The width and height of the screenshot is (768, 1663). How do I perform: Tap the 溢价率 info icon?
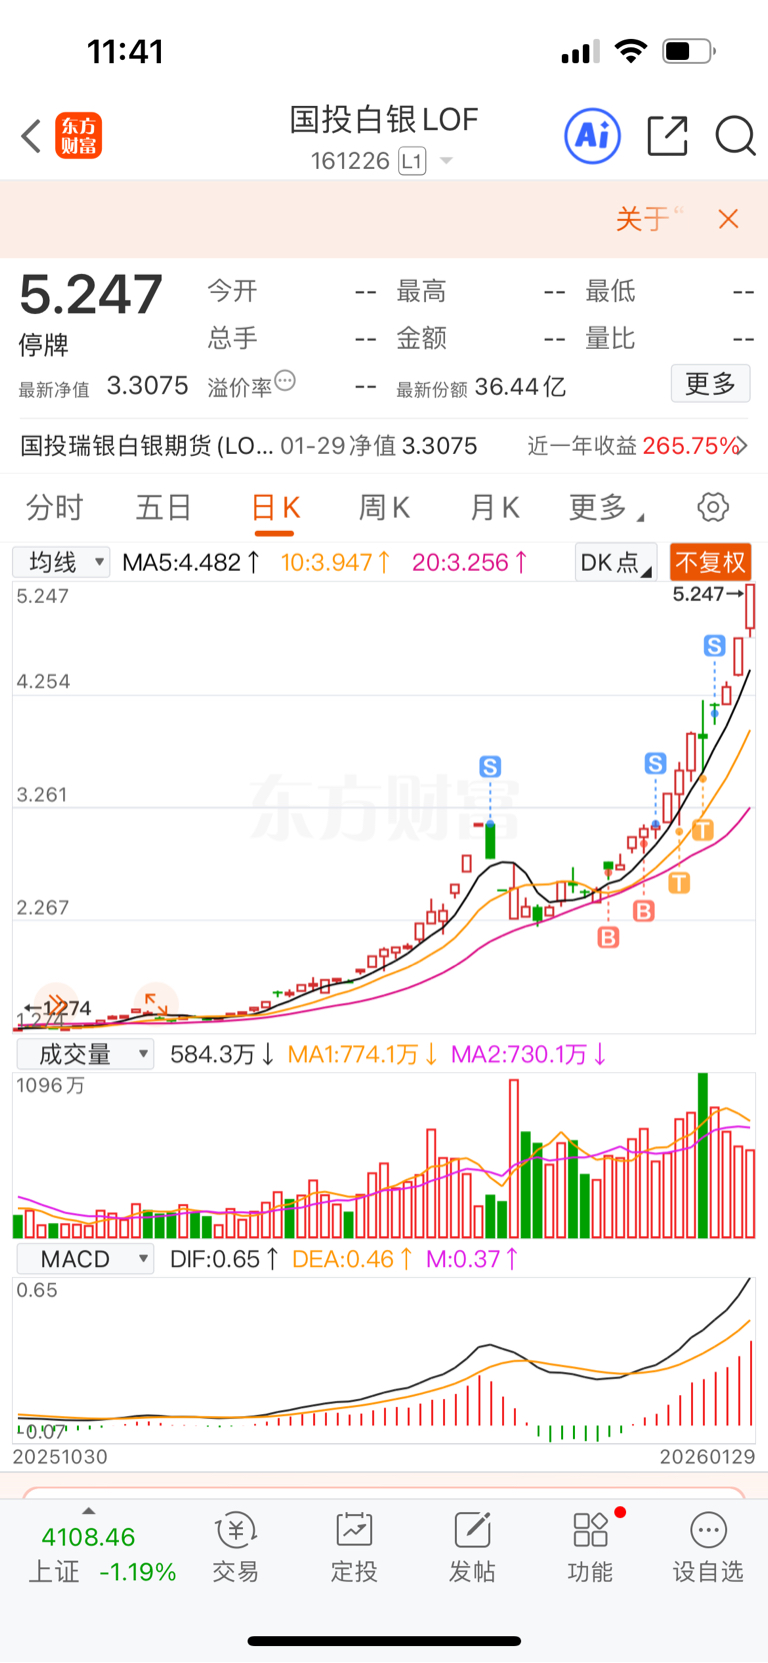coord(285,381)
